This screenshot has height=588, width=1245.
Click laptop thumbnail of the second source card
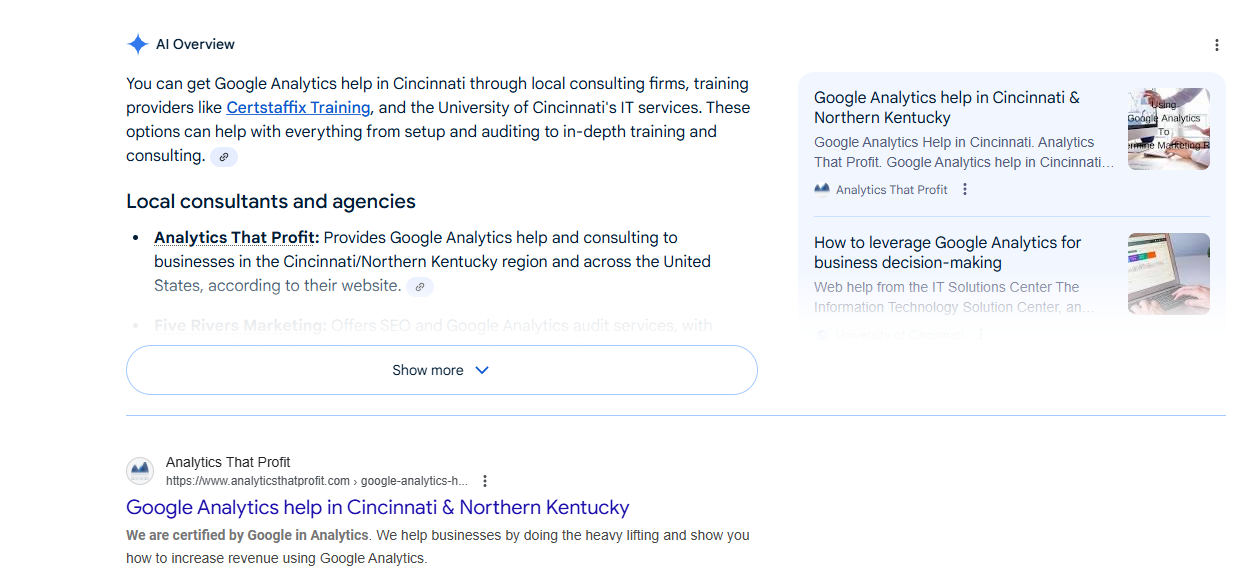coord(1168,273)
